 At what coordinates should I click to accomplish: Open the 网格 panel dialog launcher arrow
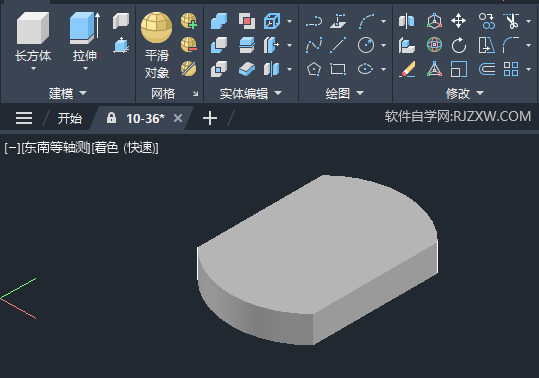(x=195, y=93)
